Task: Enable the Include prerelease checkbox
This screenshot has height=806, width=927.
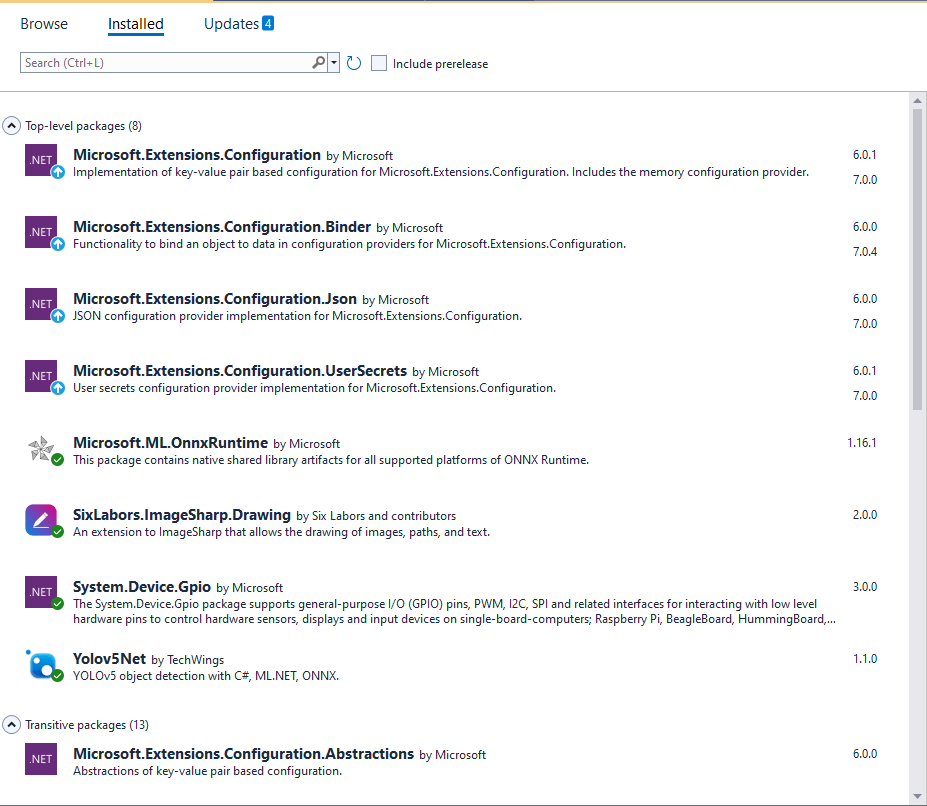Action: pos(379,63)
